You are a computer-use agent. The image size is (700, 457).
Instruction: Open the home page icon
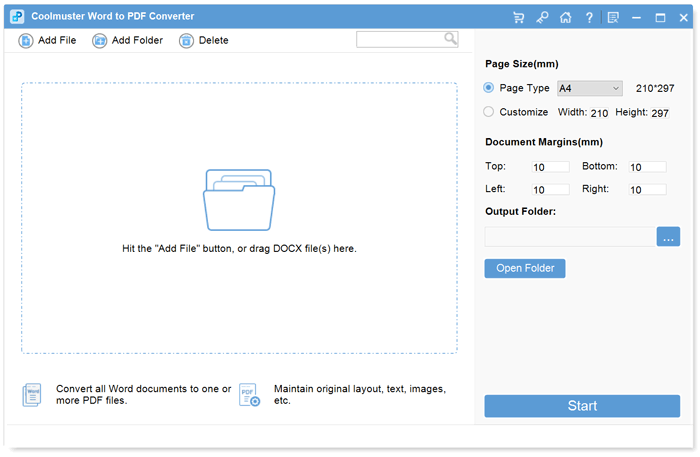566,17
